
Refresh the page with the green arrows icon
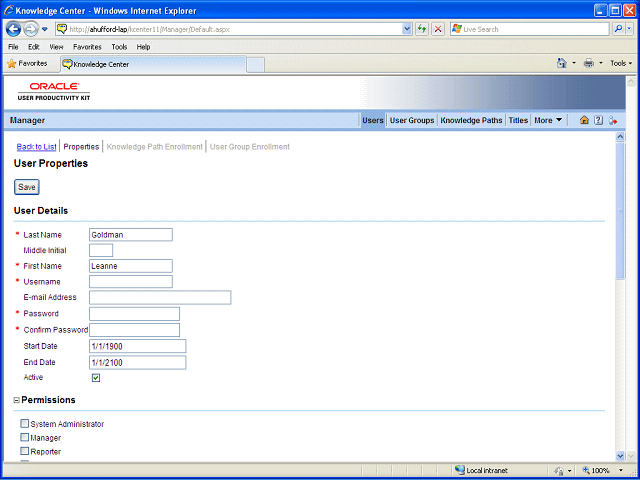pyautogui.click(x=422, y=29)
